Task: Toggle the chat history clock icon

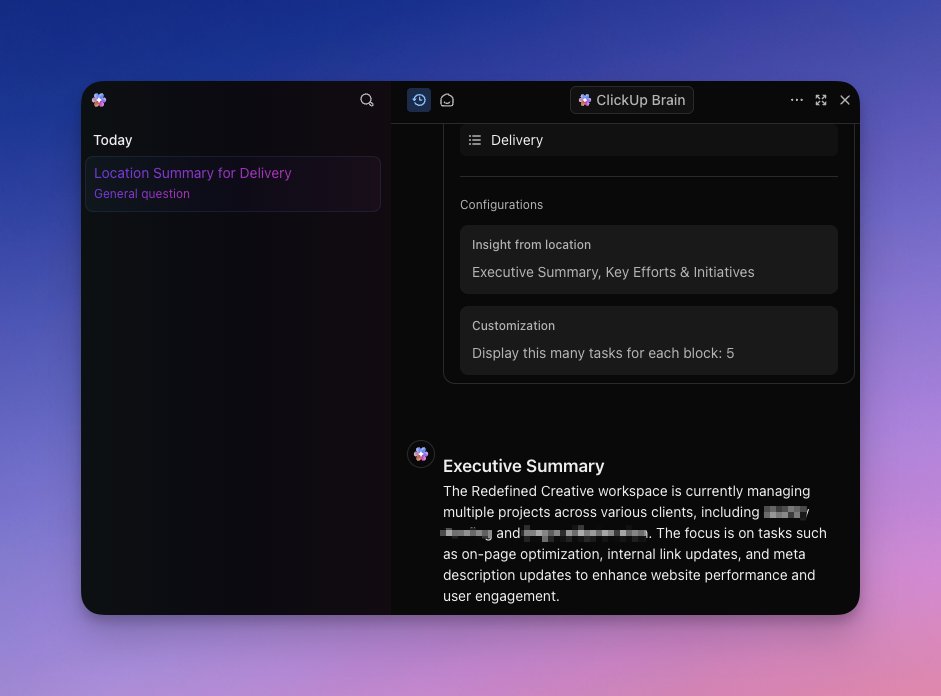Action: 419,100
